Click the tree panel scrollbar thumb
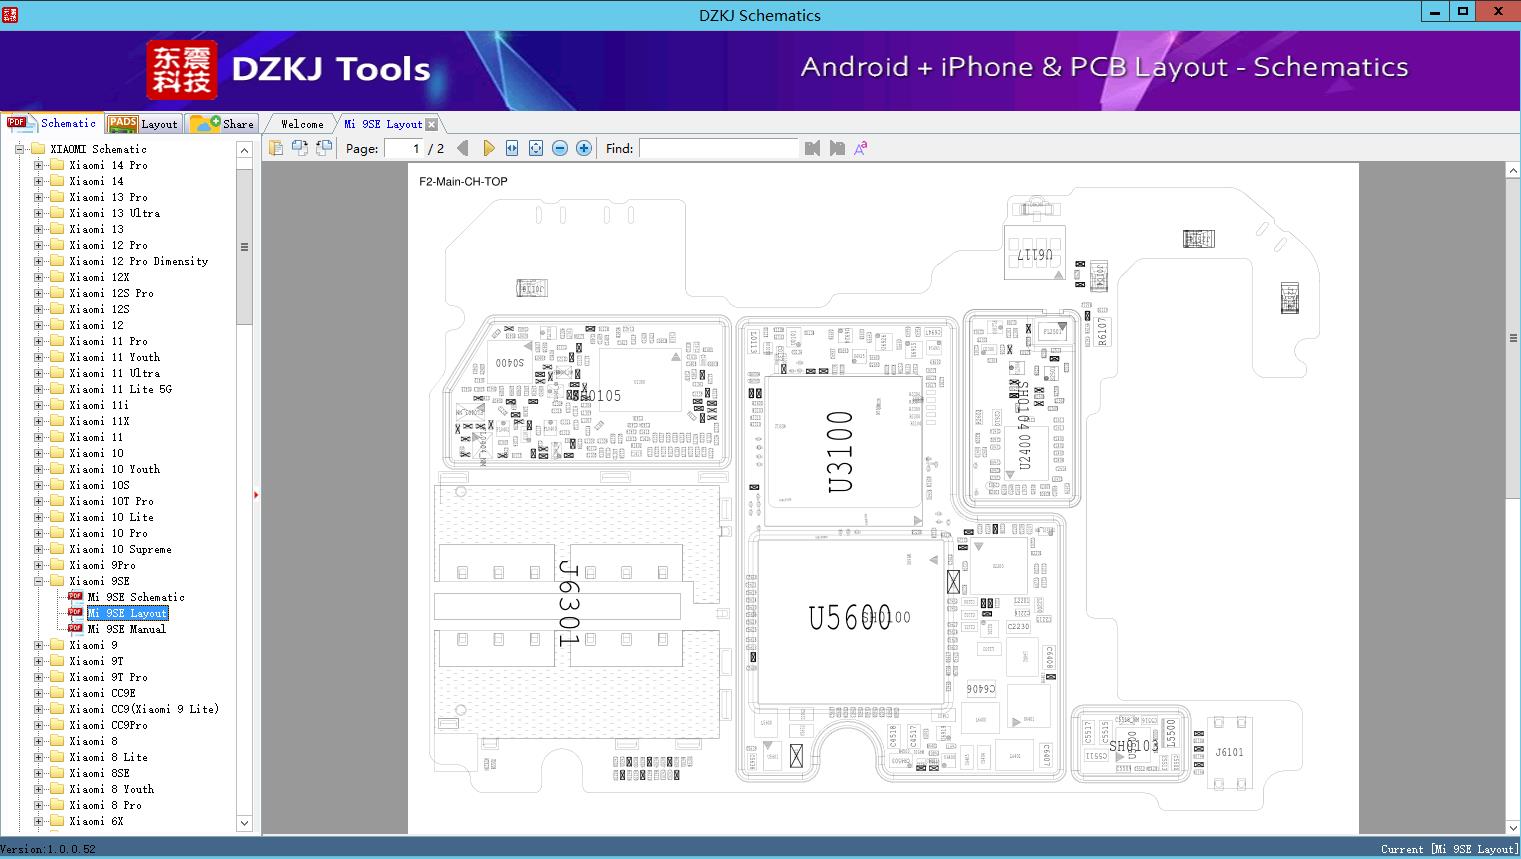Image resolution: width=1521 pixels, height=859 pixels. (244, 246)
